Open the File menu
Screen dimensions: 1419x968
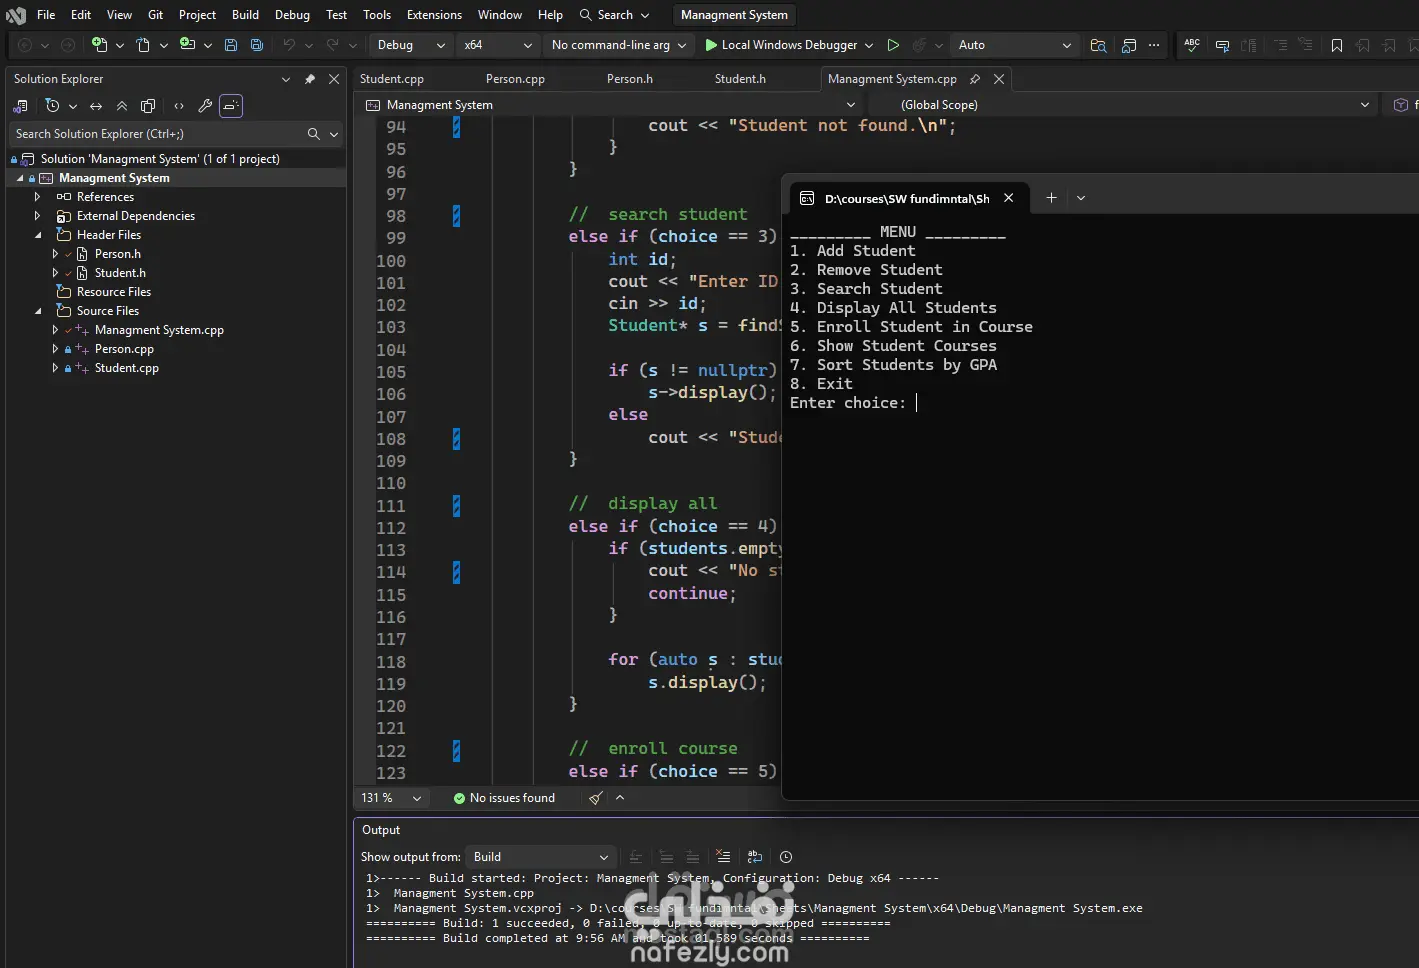click(46, 15)
